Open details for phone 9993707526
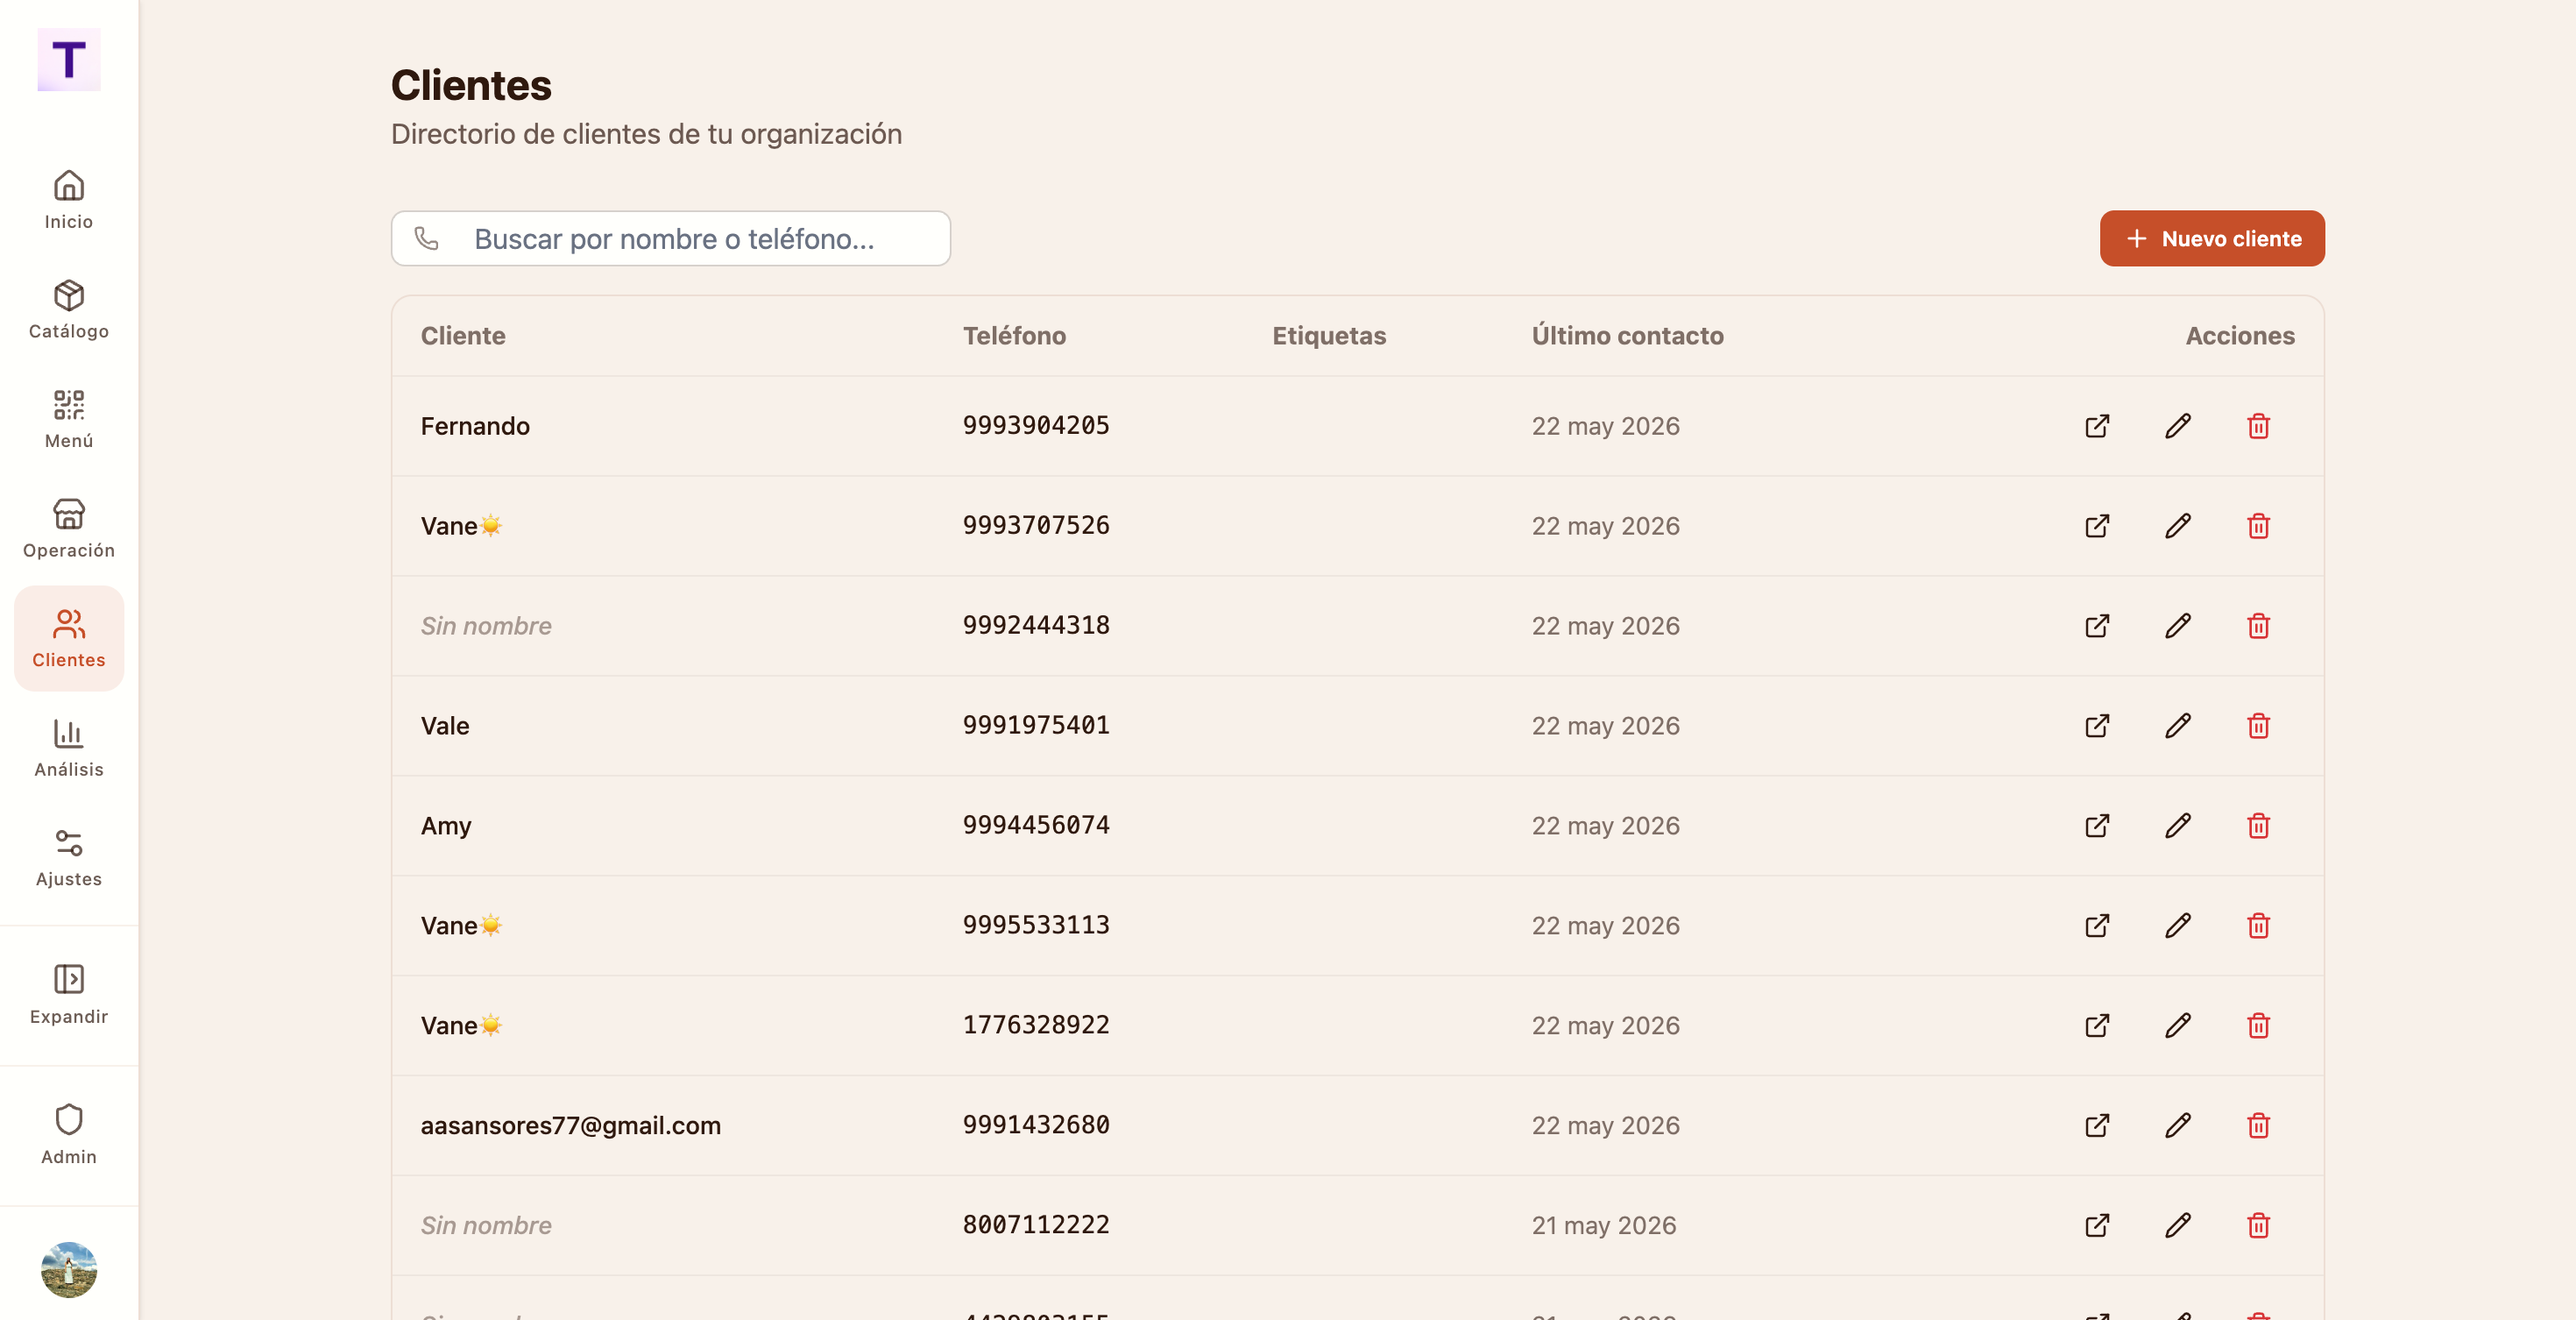Screen dimensions: 2576x1320 coord(2097,526)
